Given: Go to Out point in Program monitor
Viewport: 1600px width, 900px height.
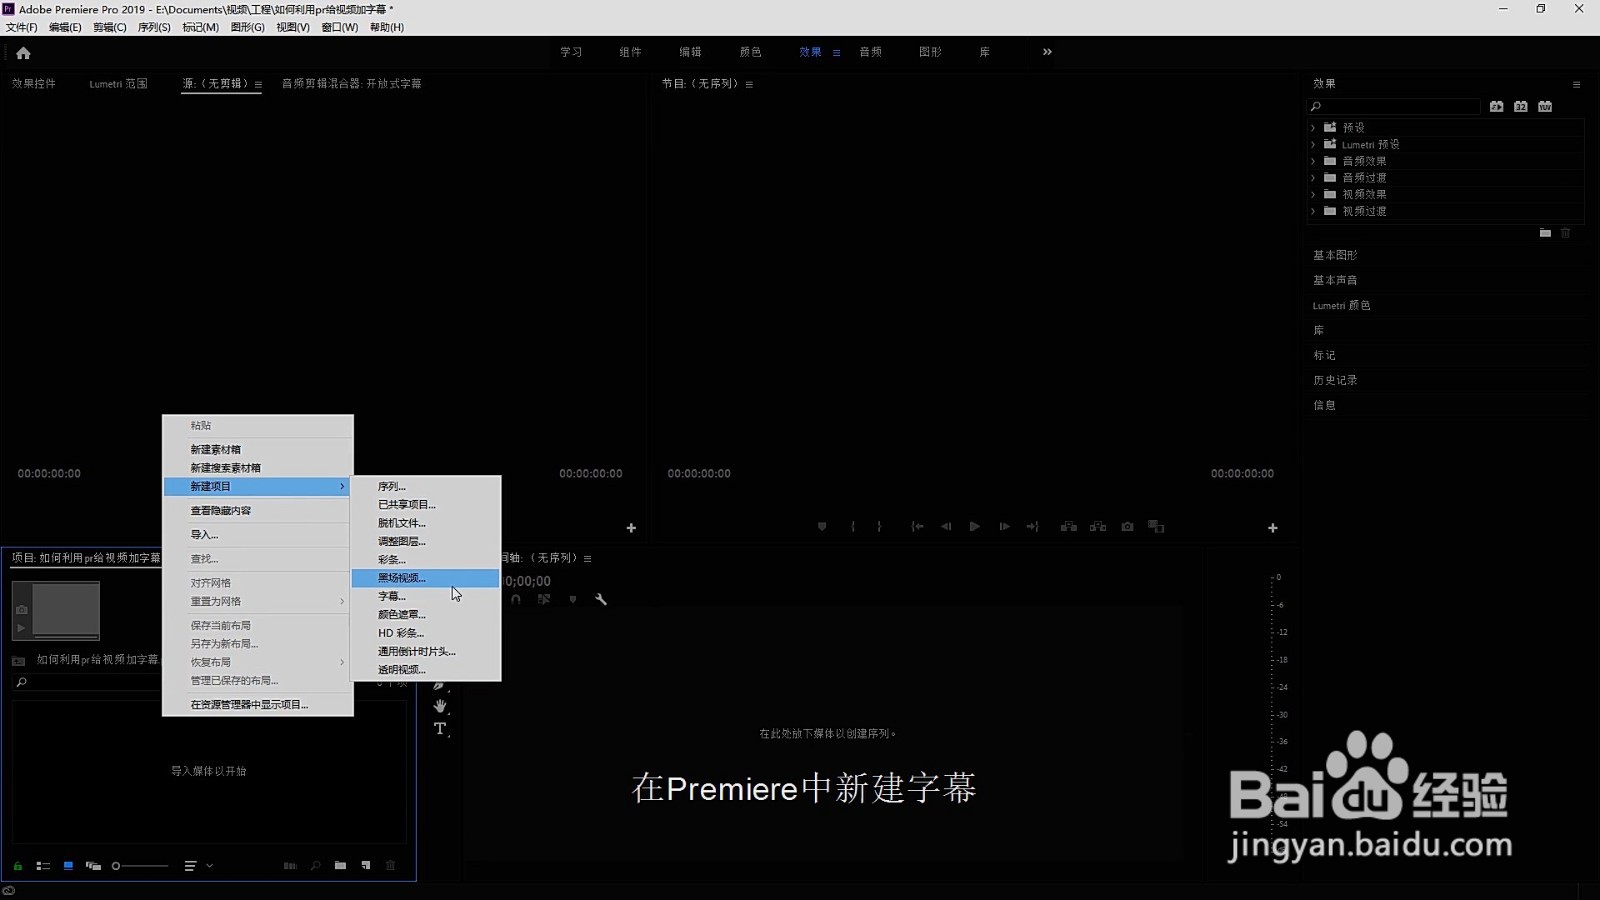Looking at the screenshot, I should pyautogui.click(x=1033, y=527).
